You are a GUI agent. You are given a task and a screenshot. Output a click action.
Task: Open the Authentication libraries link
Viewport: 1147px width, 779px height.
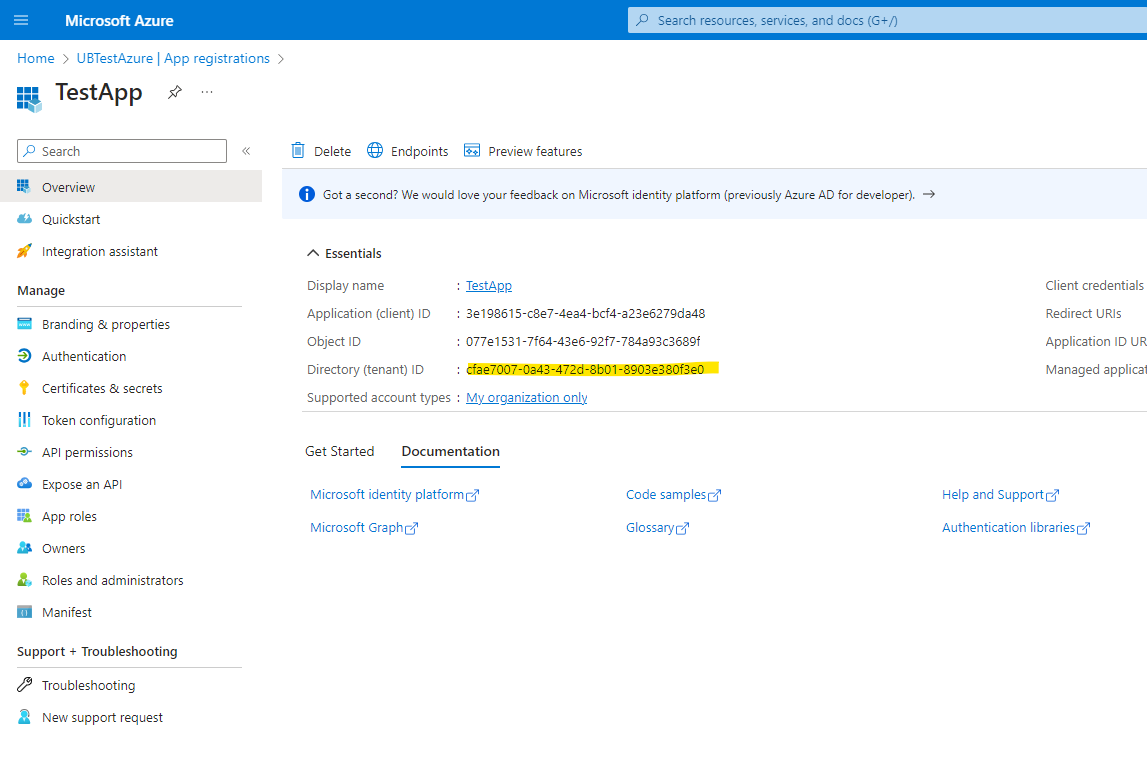(x=1015, y=527)
